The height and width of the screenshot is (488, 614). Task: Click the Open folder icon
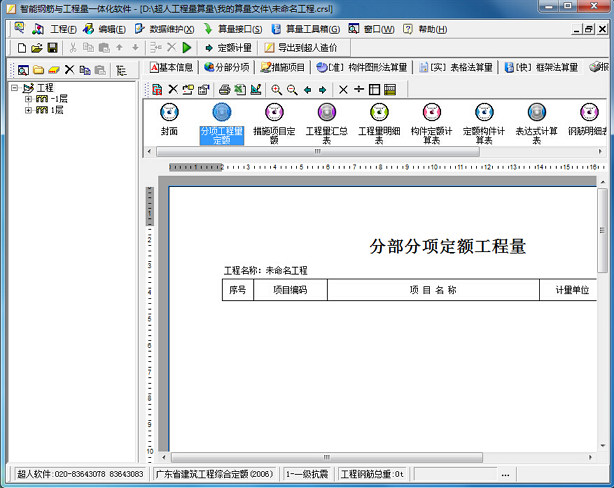36,48
